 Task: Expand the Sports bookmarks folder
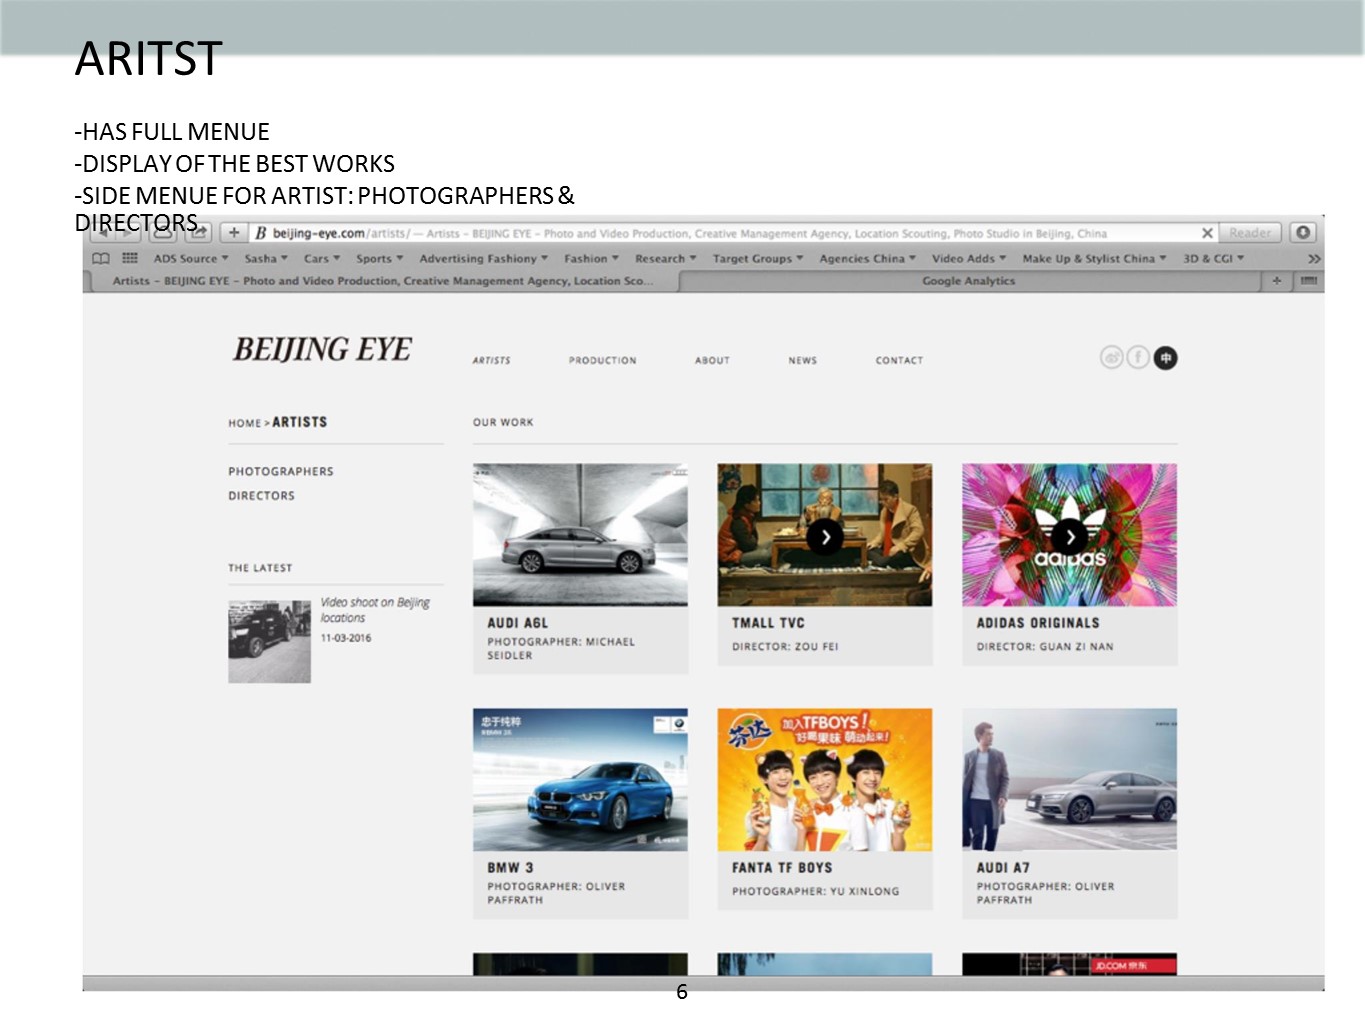coord(380,258)
